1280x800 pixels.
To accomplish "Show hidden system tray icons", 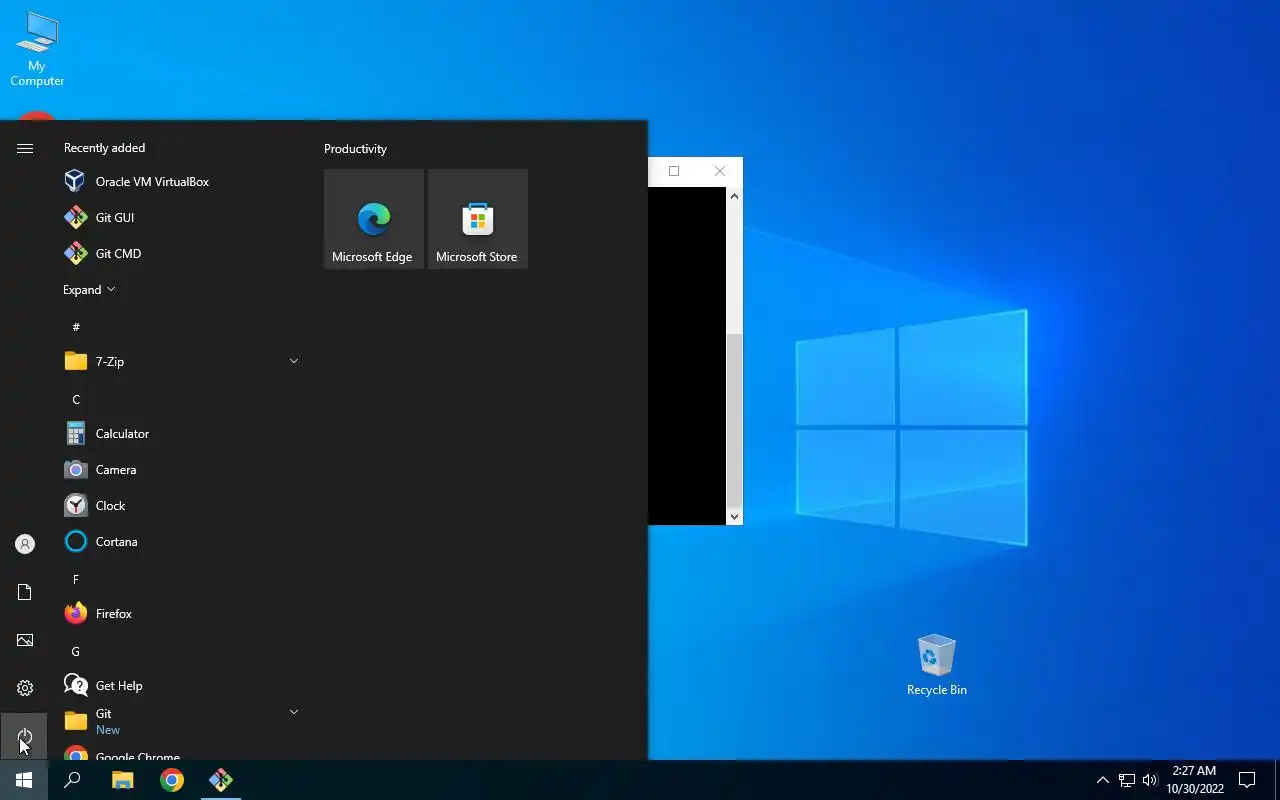I will pyautogui.click(x=1102, y=780).
